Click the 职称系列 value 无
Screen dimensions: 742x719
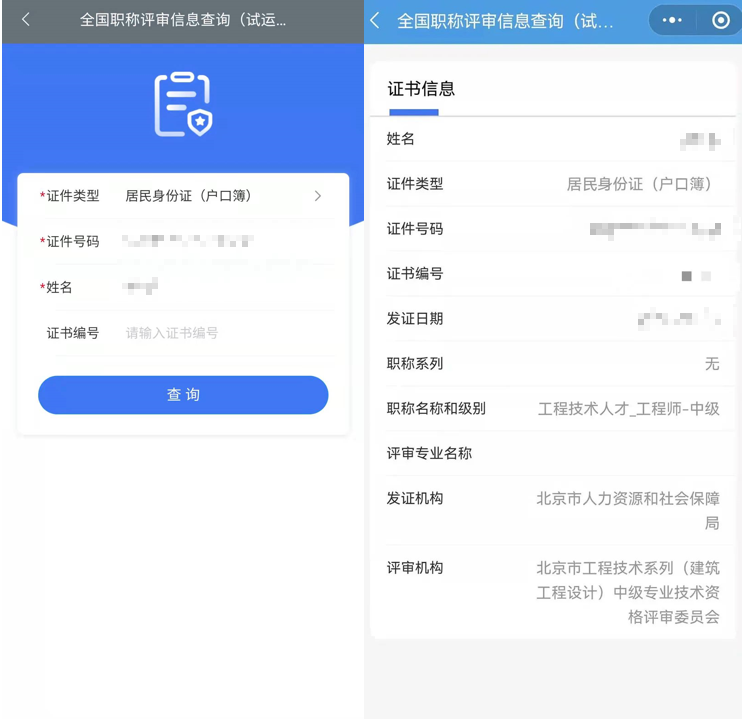point(712,364)
